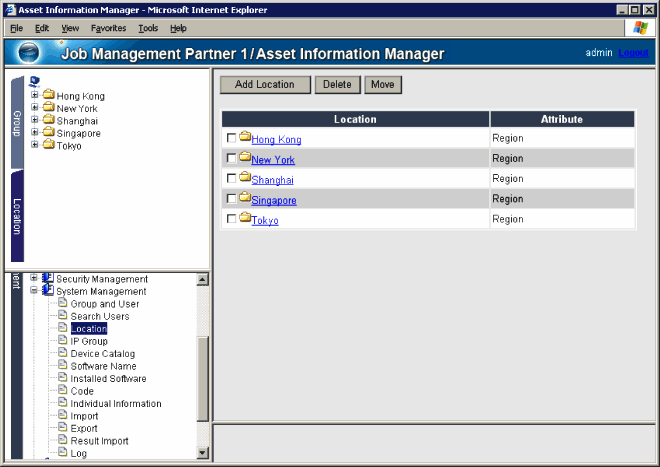Image resolution: width=660 pixels, height=467 pixels.
Task: Click the navigation tree scroll down arrow
Action: pyautogui.click(x=203, y=453)
